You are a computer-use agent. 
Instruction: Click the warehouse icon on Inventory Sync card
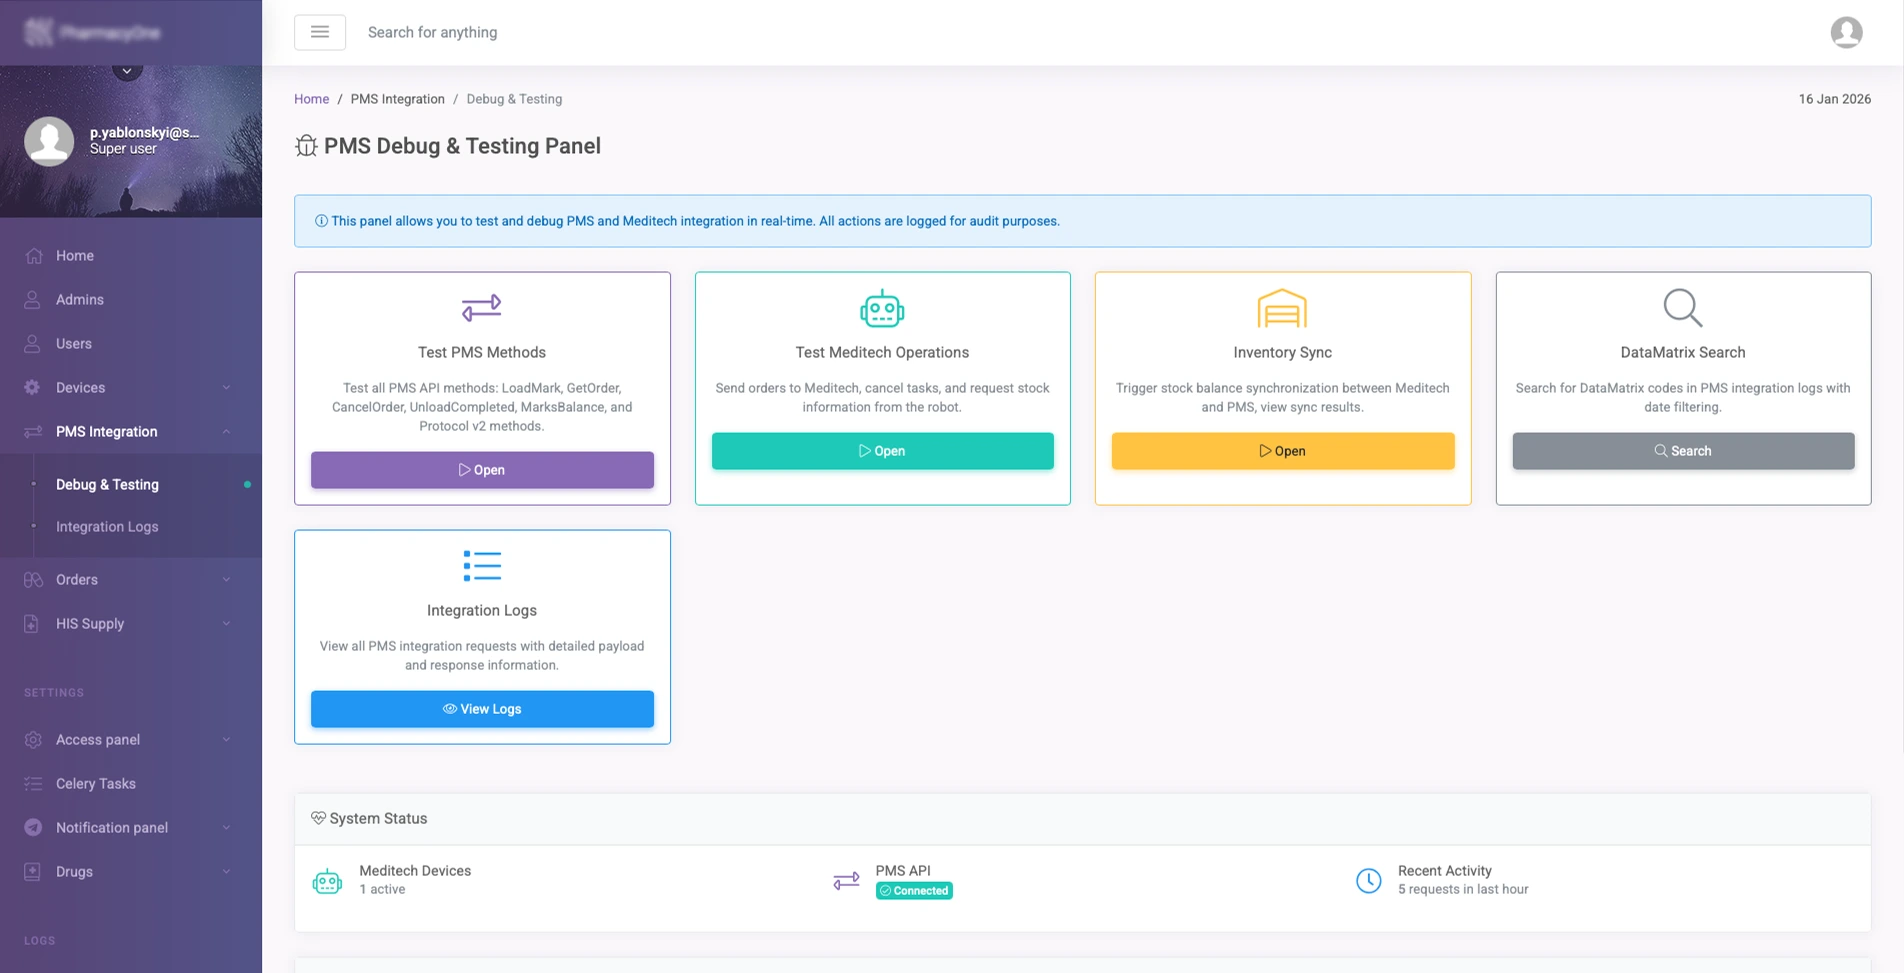(x=1282, y=309)
